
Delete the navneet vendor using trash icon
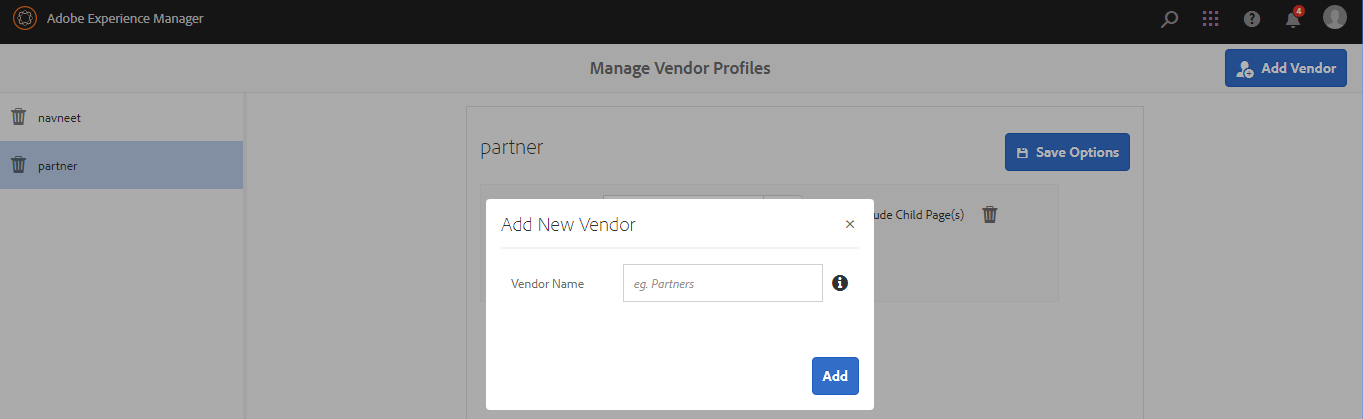(x=18, y=117)
